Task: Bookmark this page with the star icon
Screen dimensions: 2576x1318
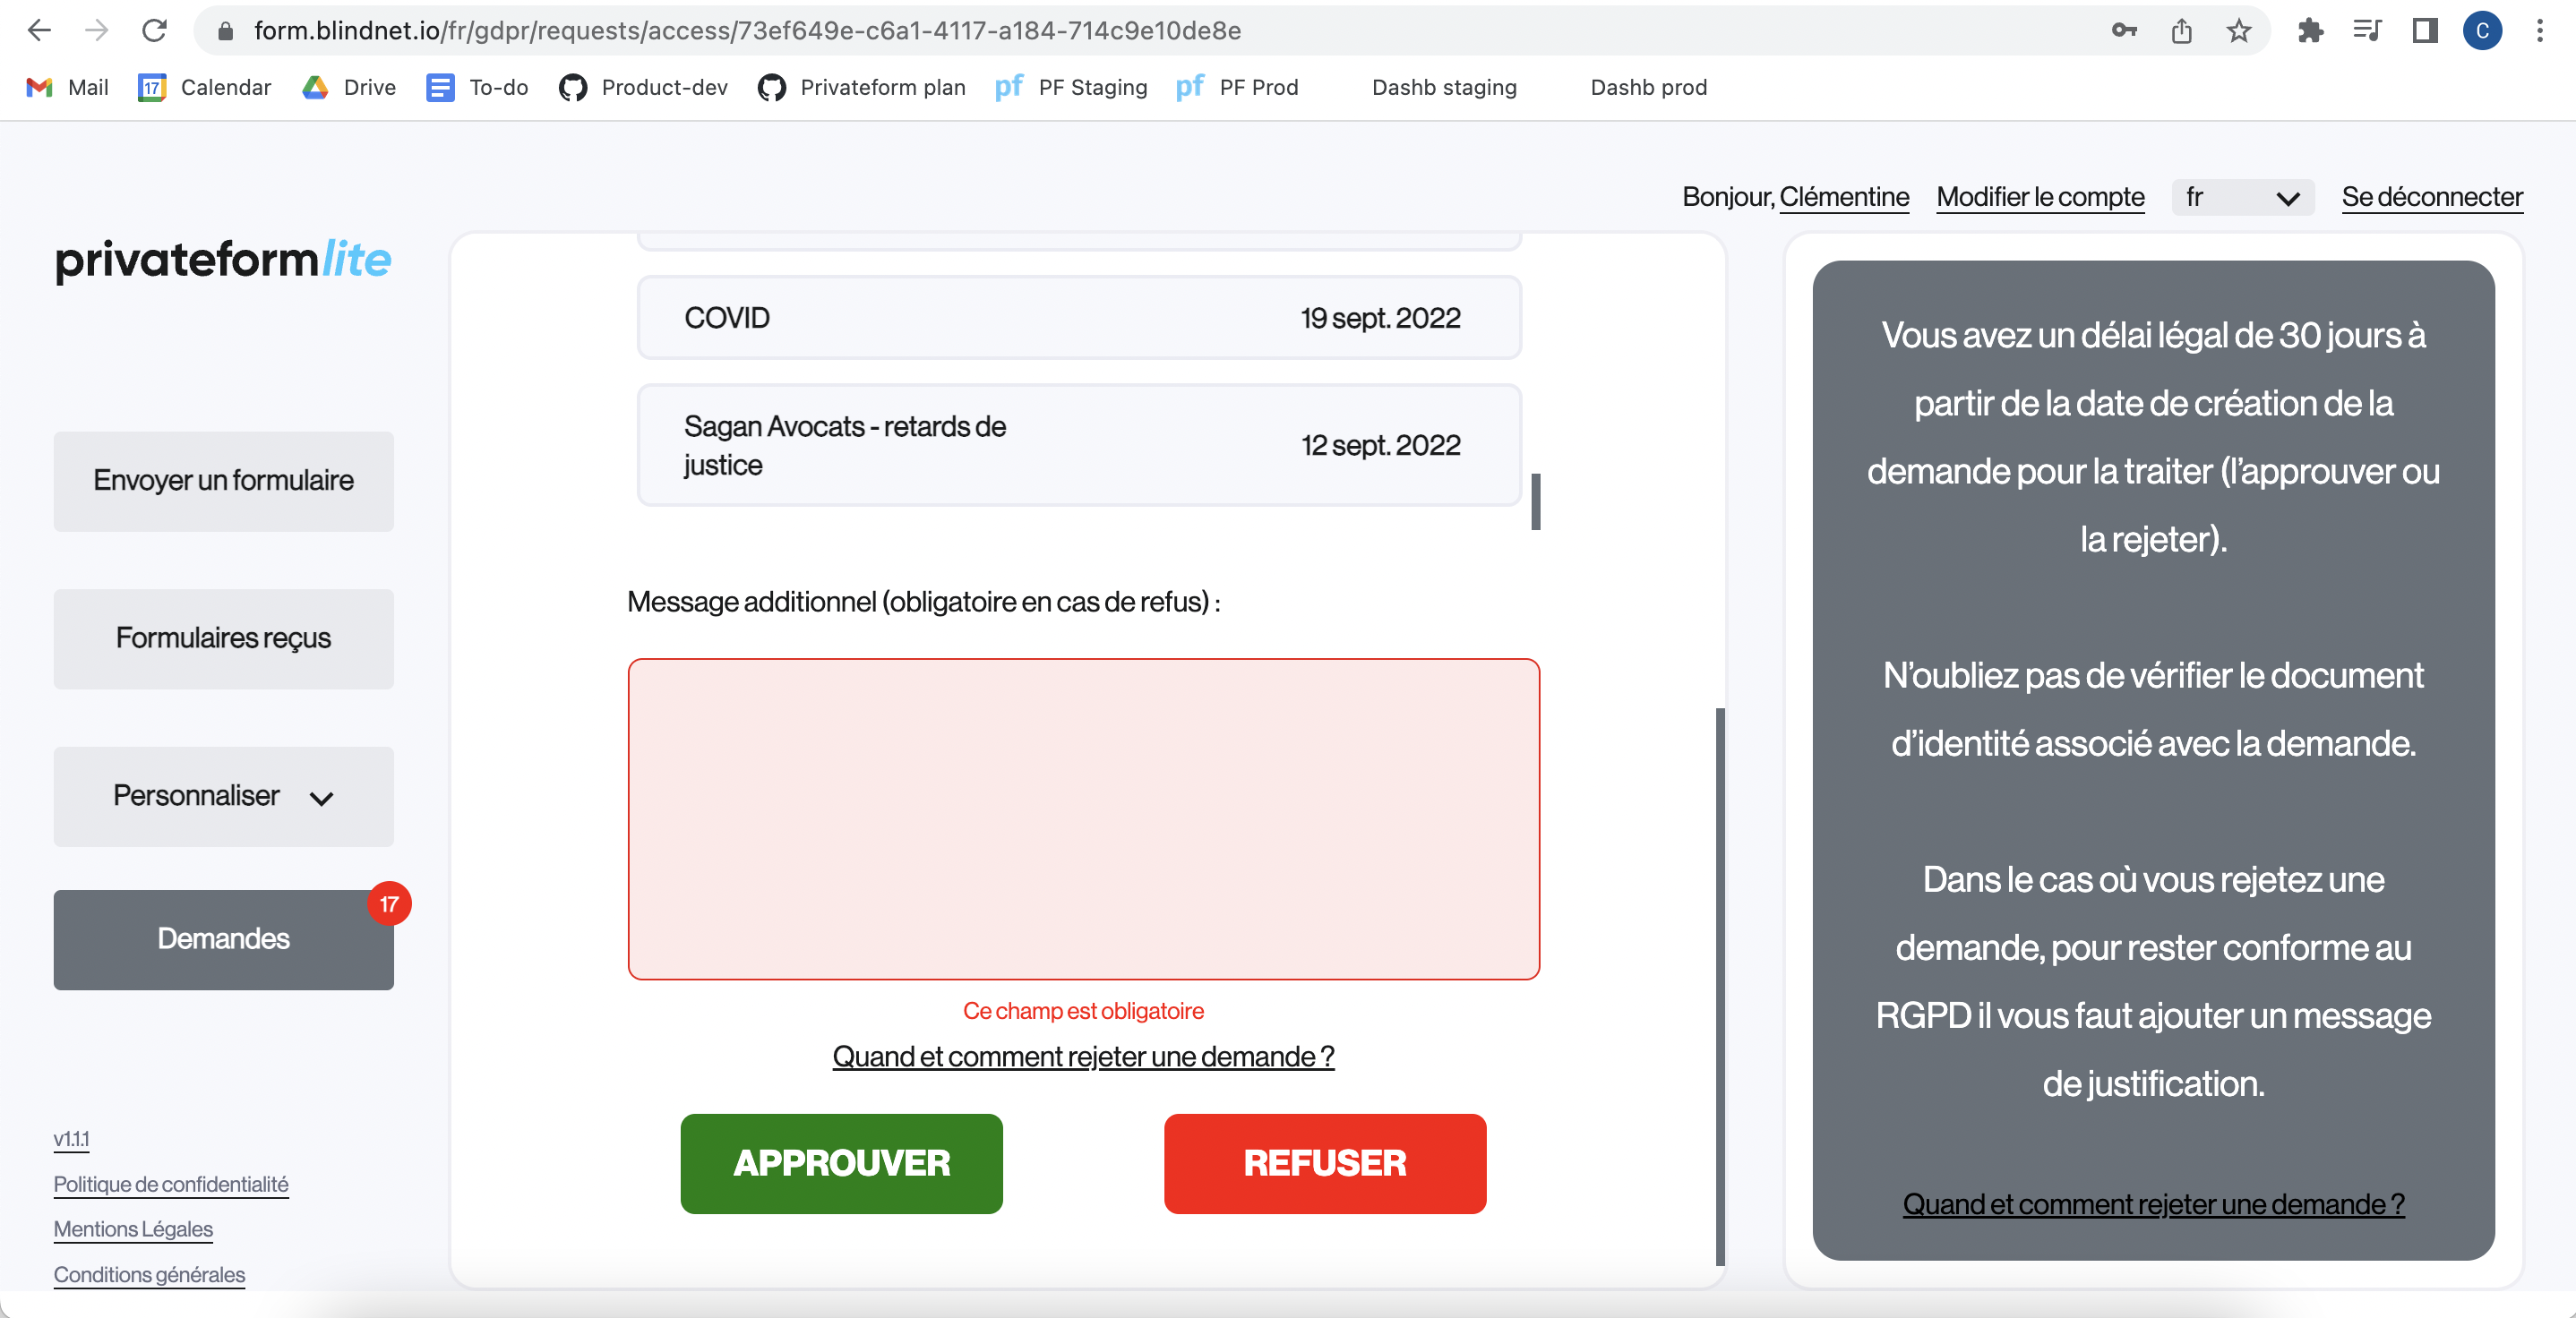Action: point(2237,30)
